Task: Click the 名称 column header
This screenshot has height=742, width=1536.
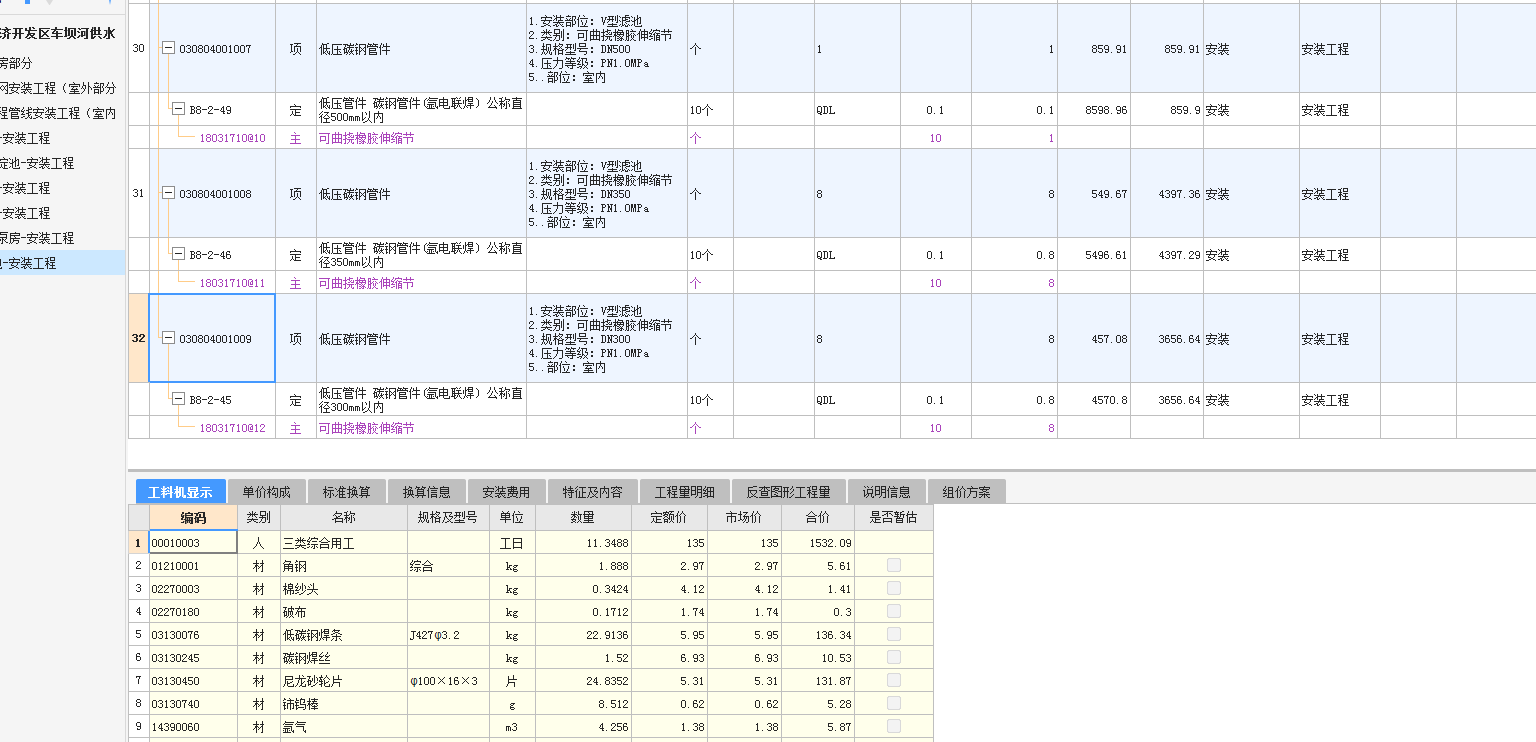Action: 344,518
